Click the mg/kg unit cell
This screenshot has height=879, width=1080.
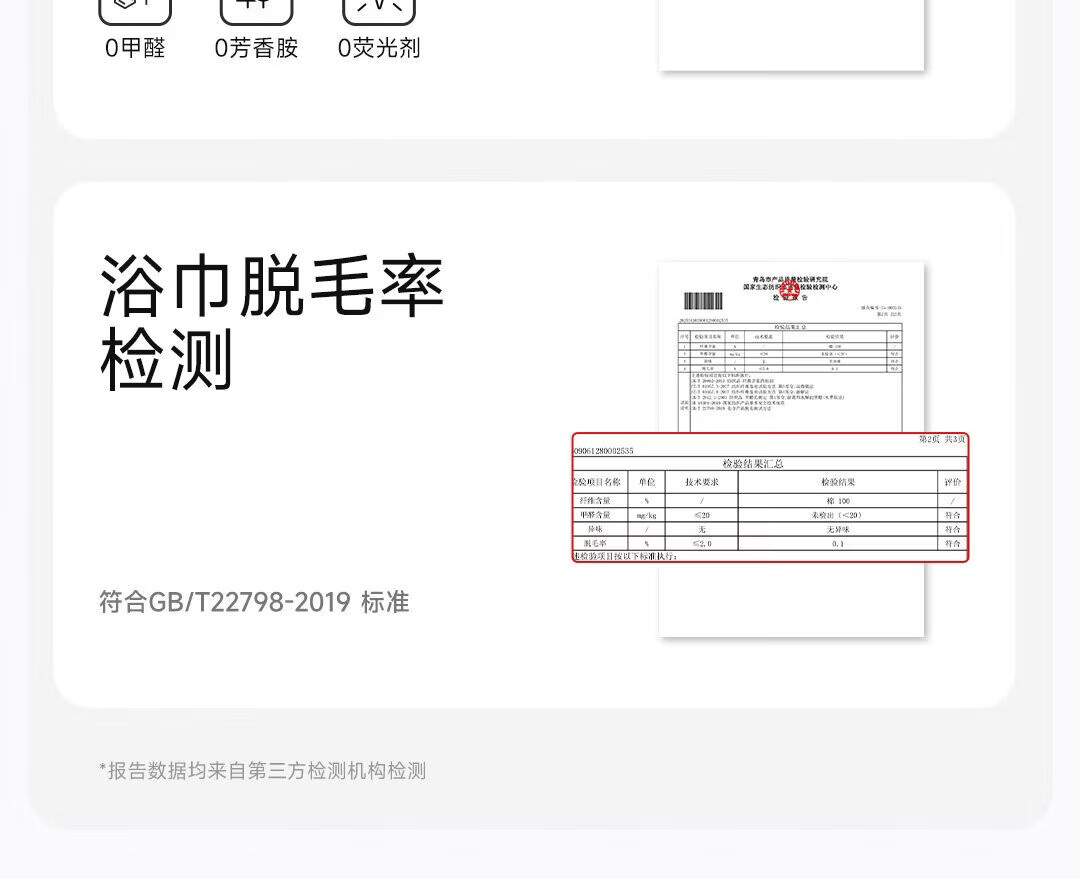647,515
